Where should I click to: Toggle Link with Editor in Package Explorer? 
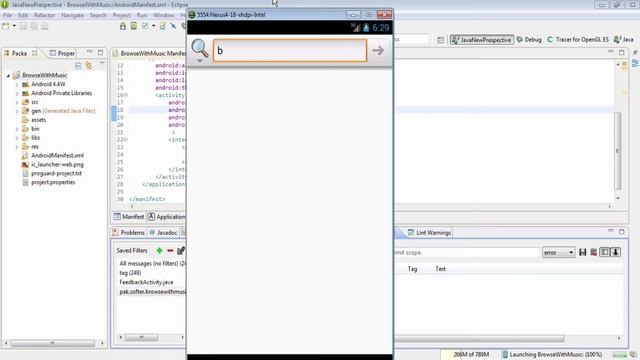point(89,65)
